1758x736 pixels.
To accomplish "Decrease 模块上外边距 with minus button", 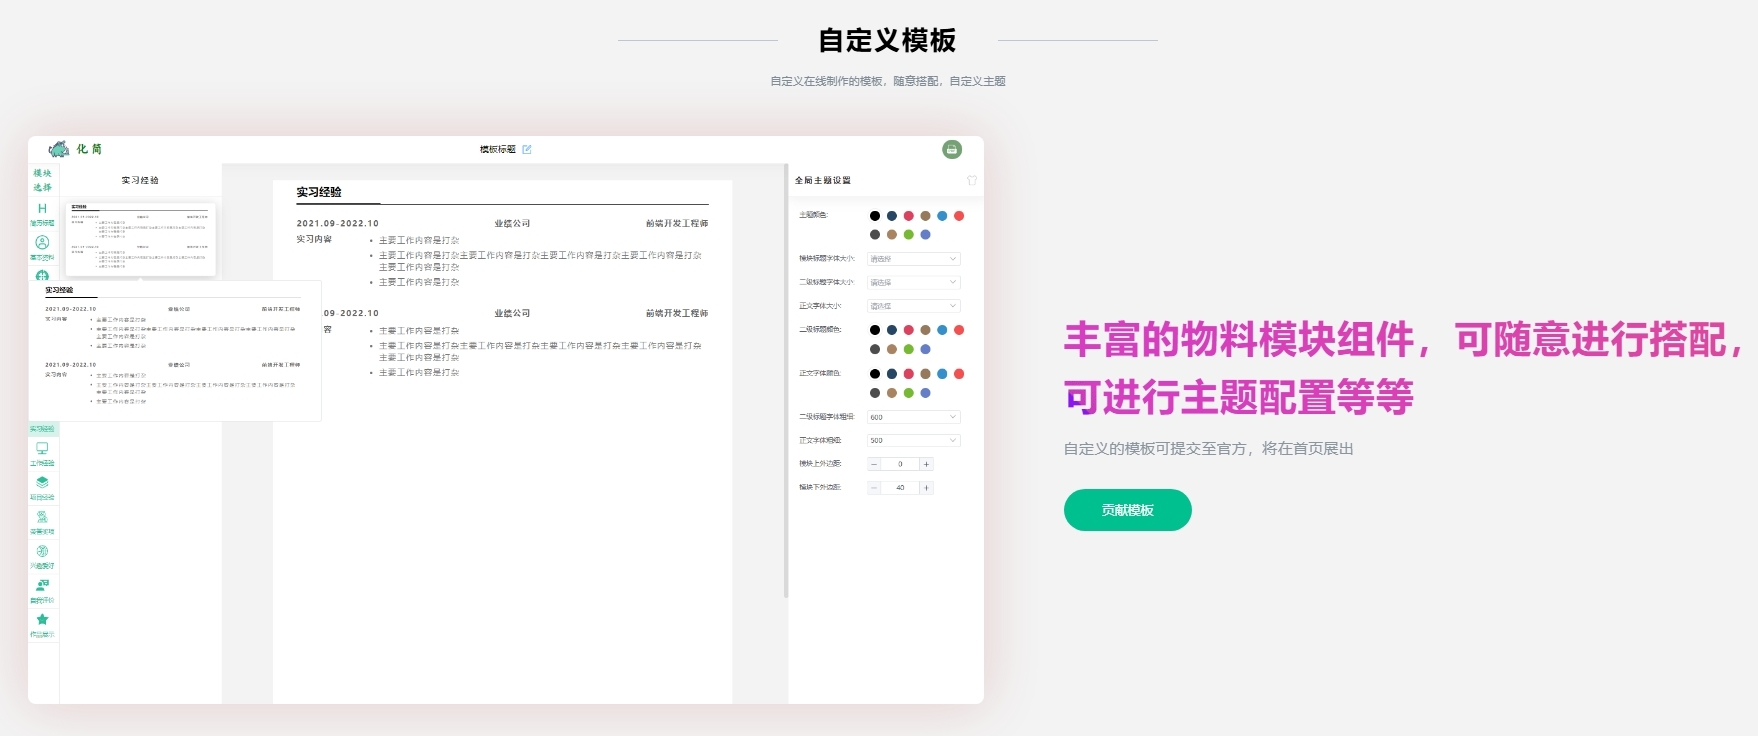I will click(873, 464).
